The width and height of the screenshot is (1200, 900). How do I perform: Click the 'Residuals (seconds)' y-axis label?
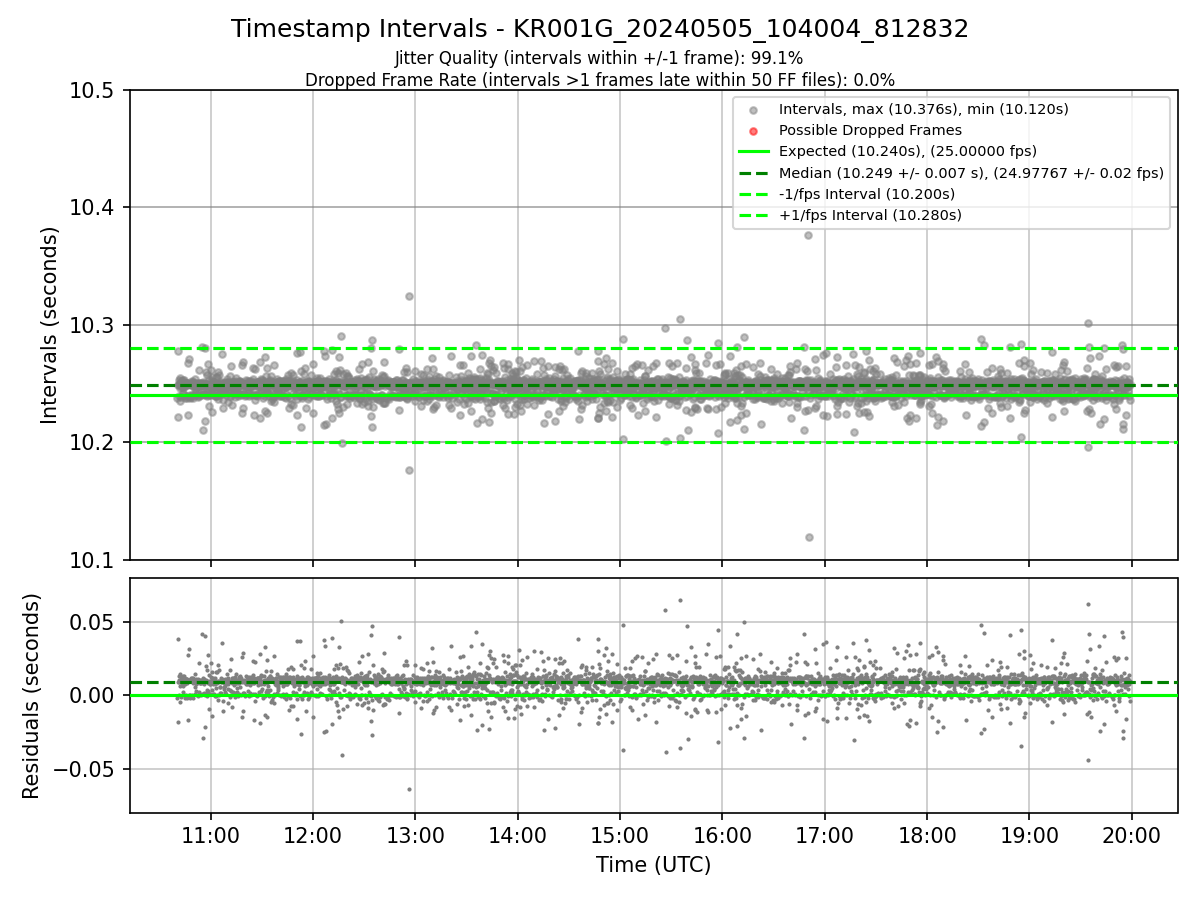pyautogui.click(x=32, y=696)
